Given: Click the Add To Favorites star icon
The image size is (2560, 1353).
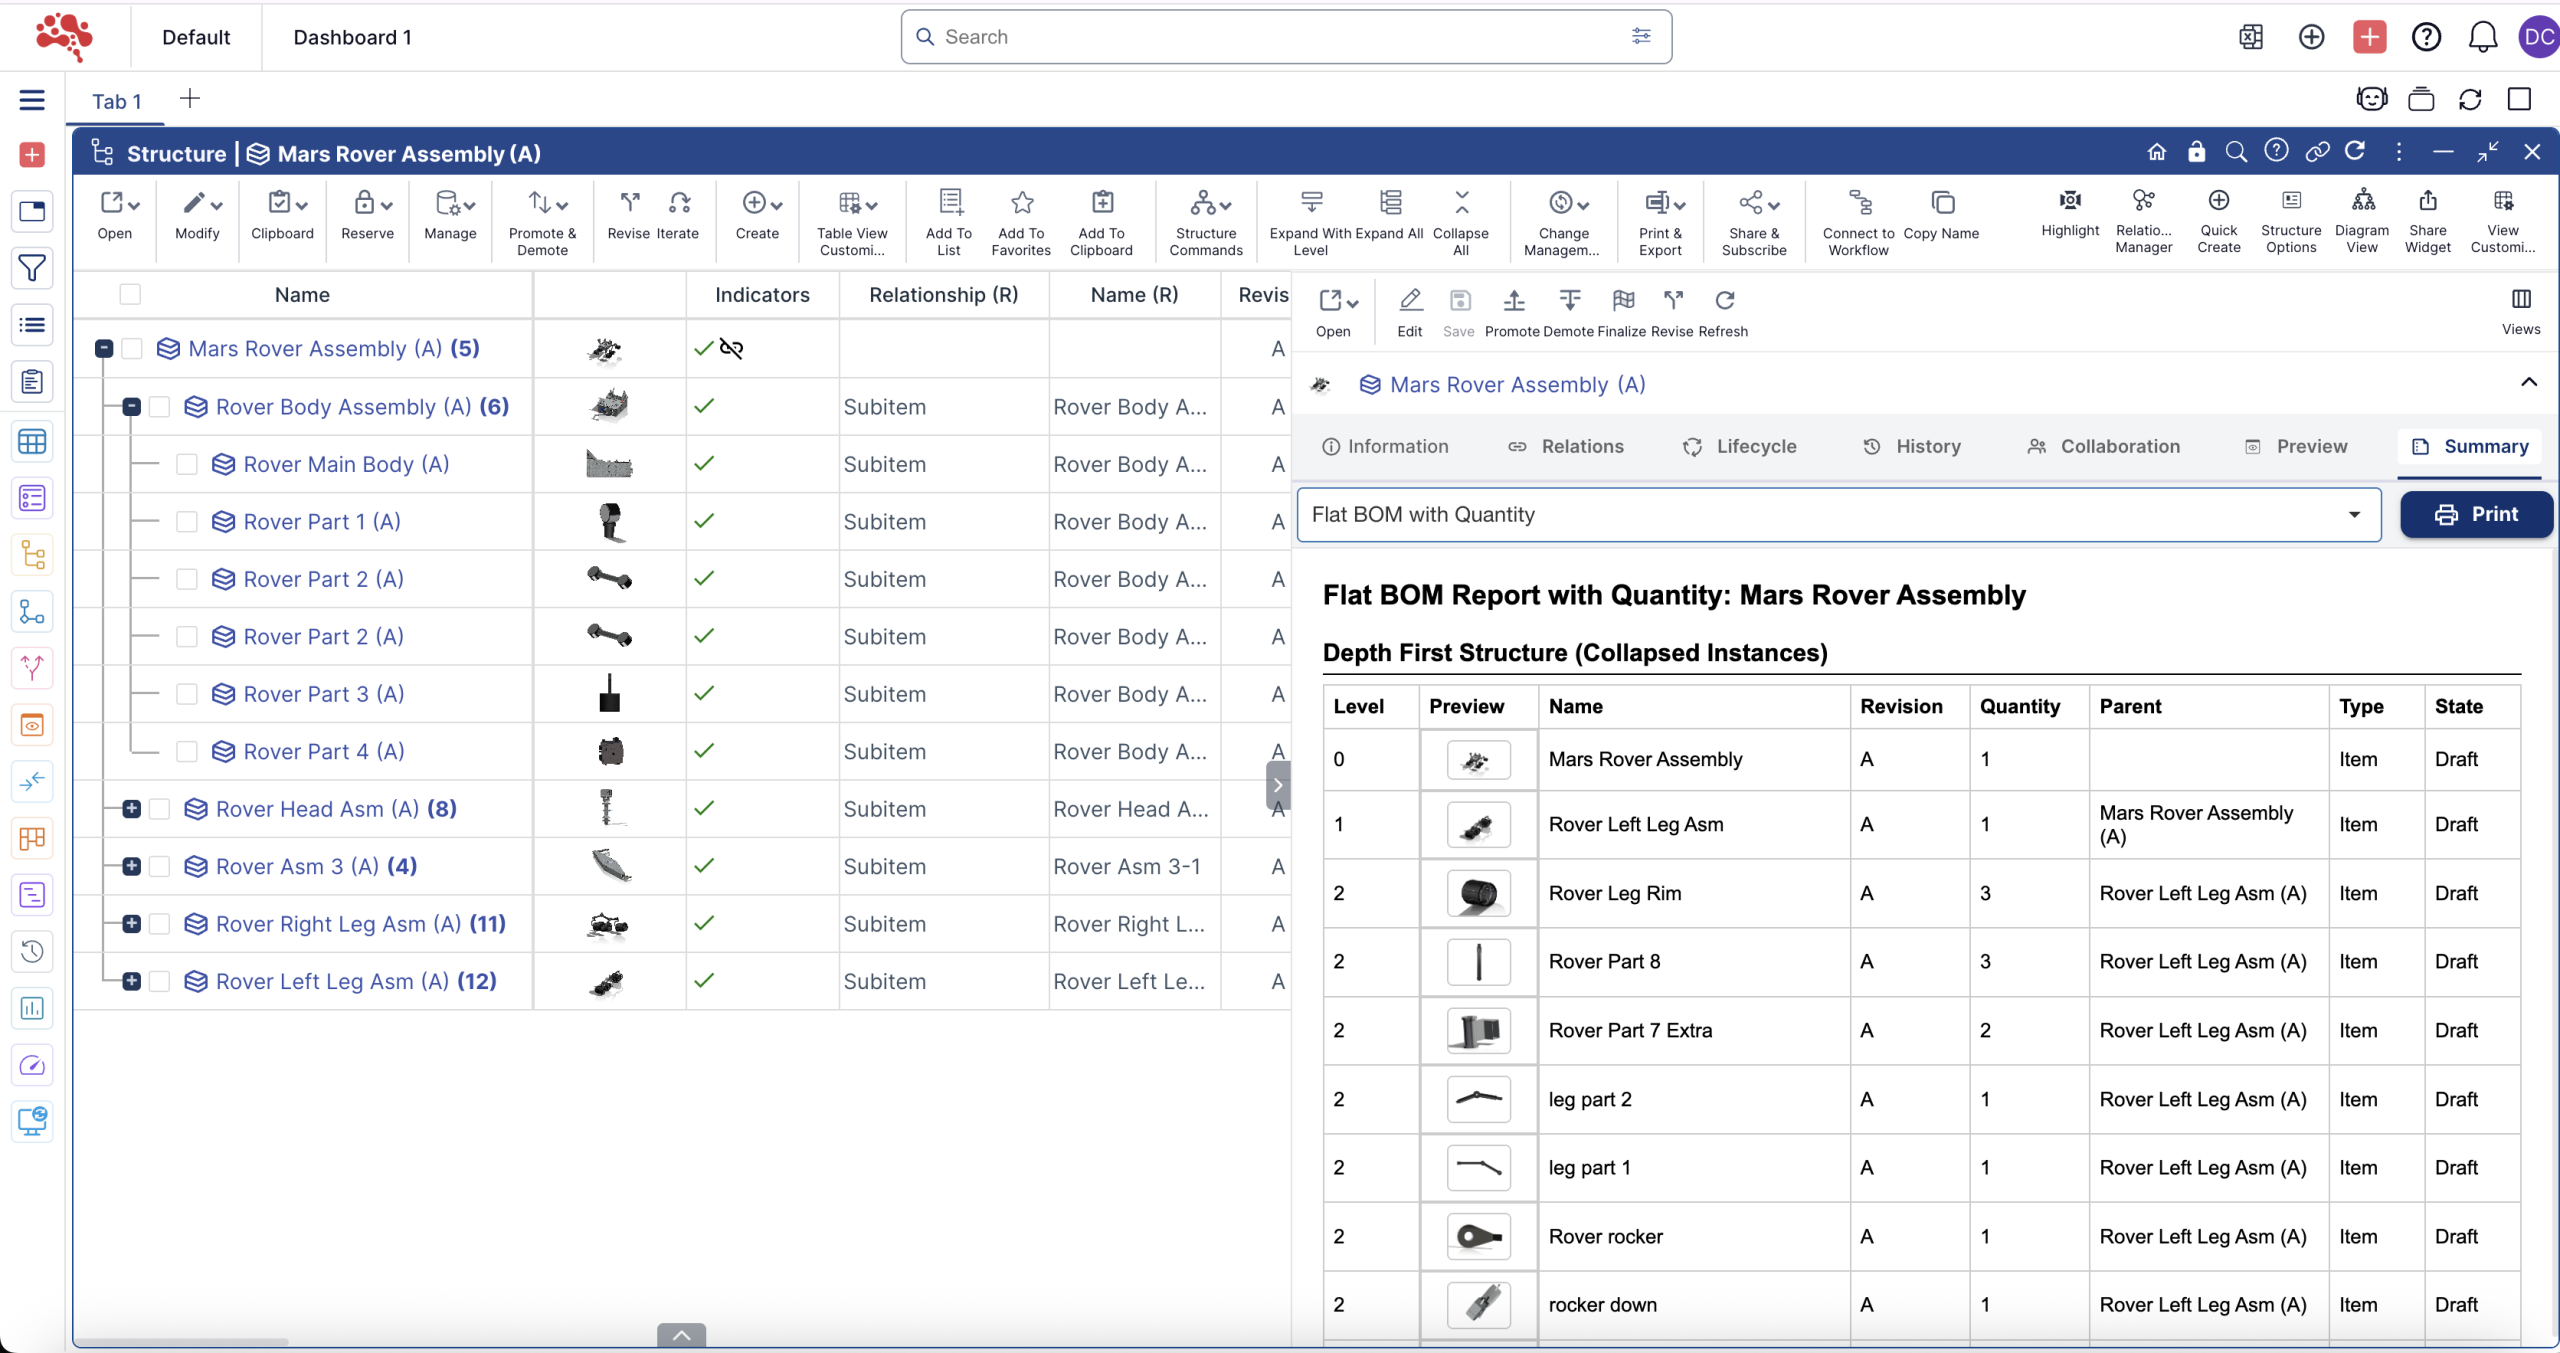Looking at the screenshot, I should [x=1021, y=203].
